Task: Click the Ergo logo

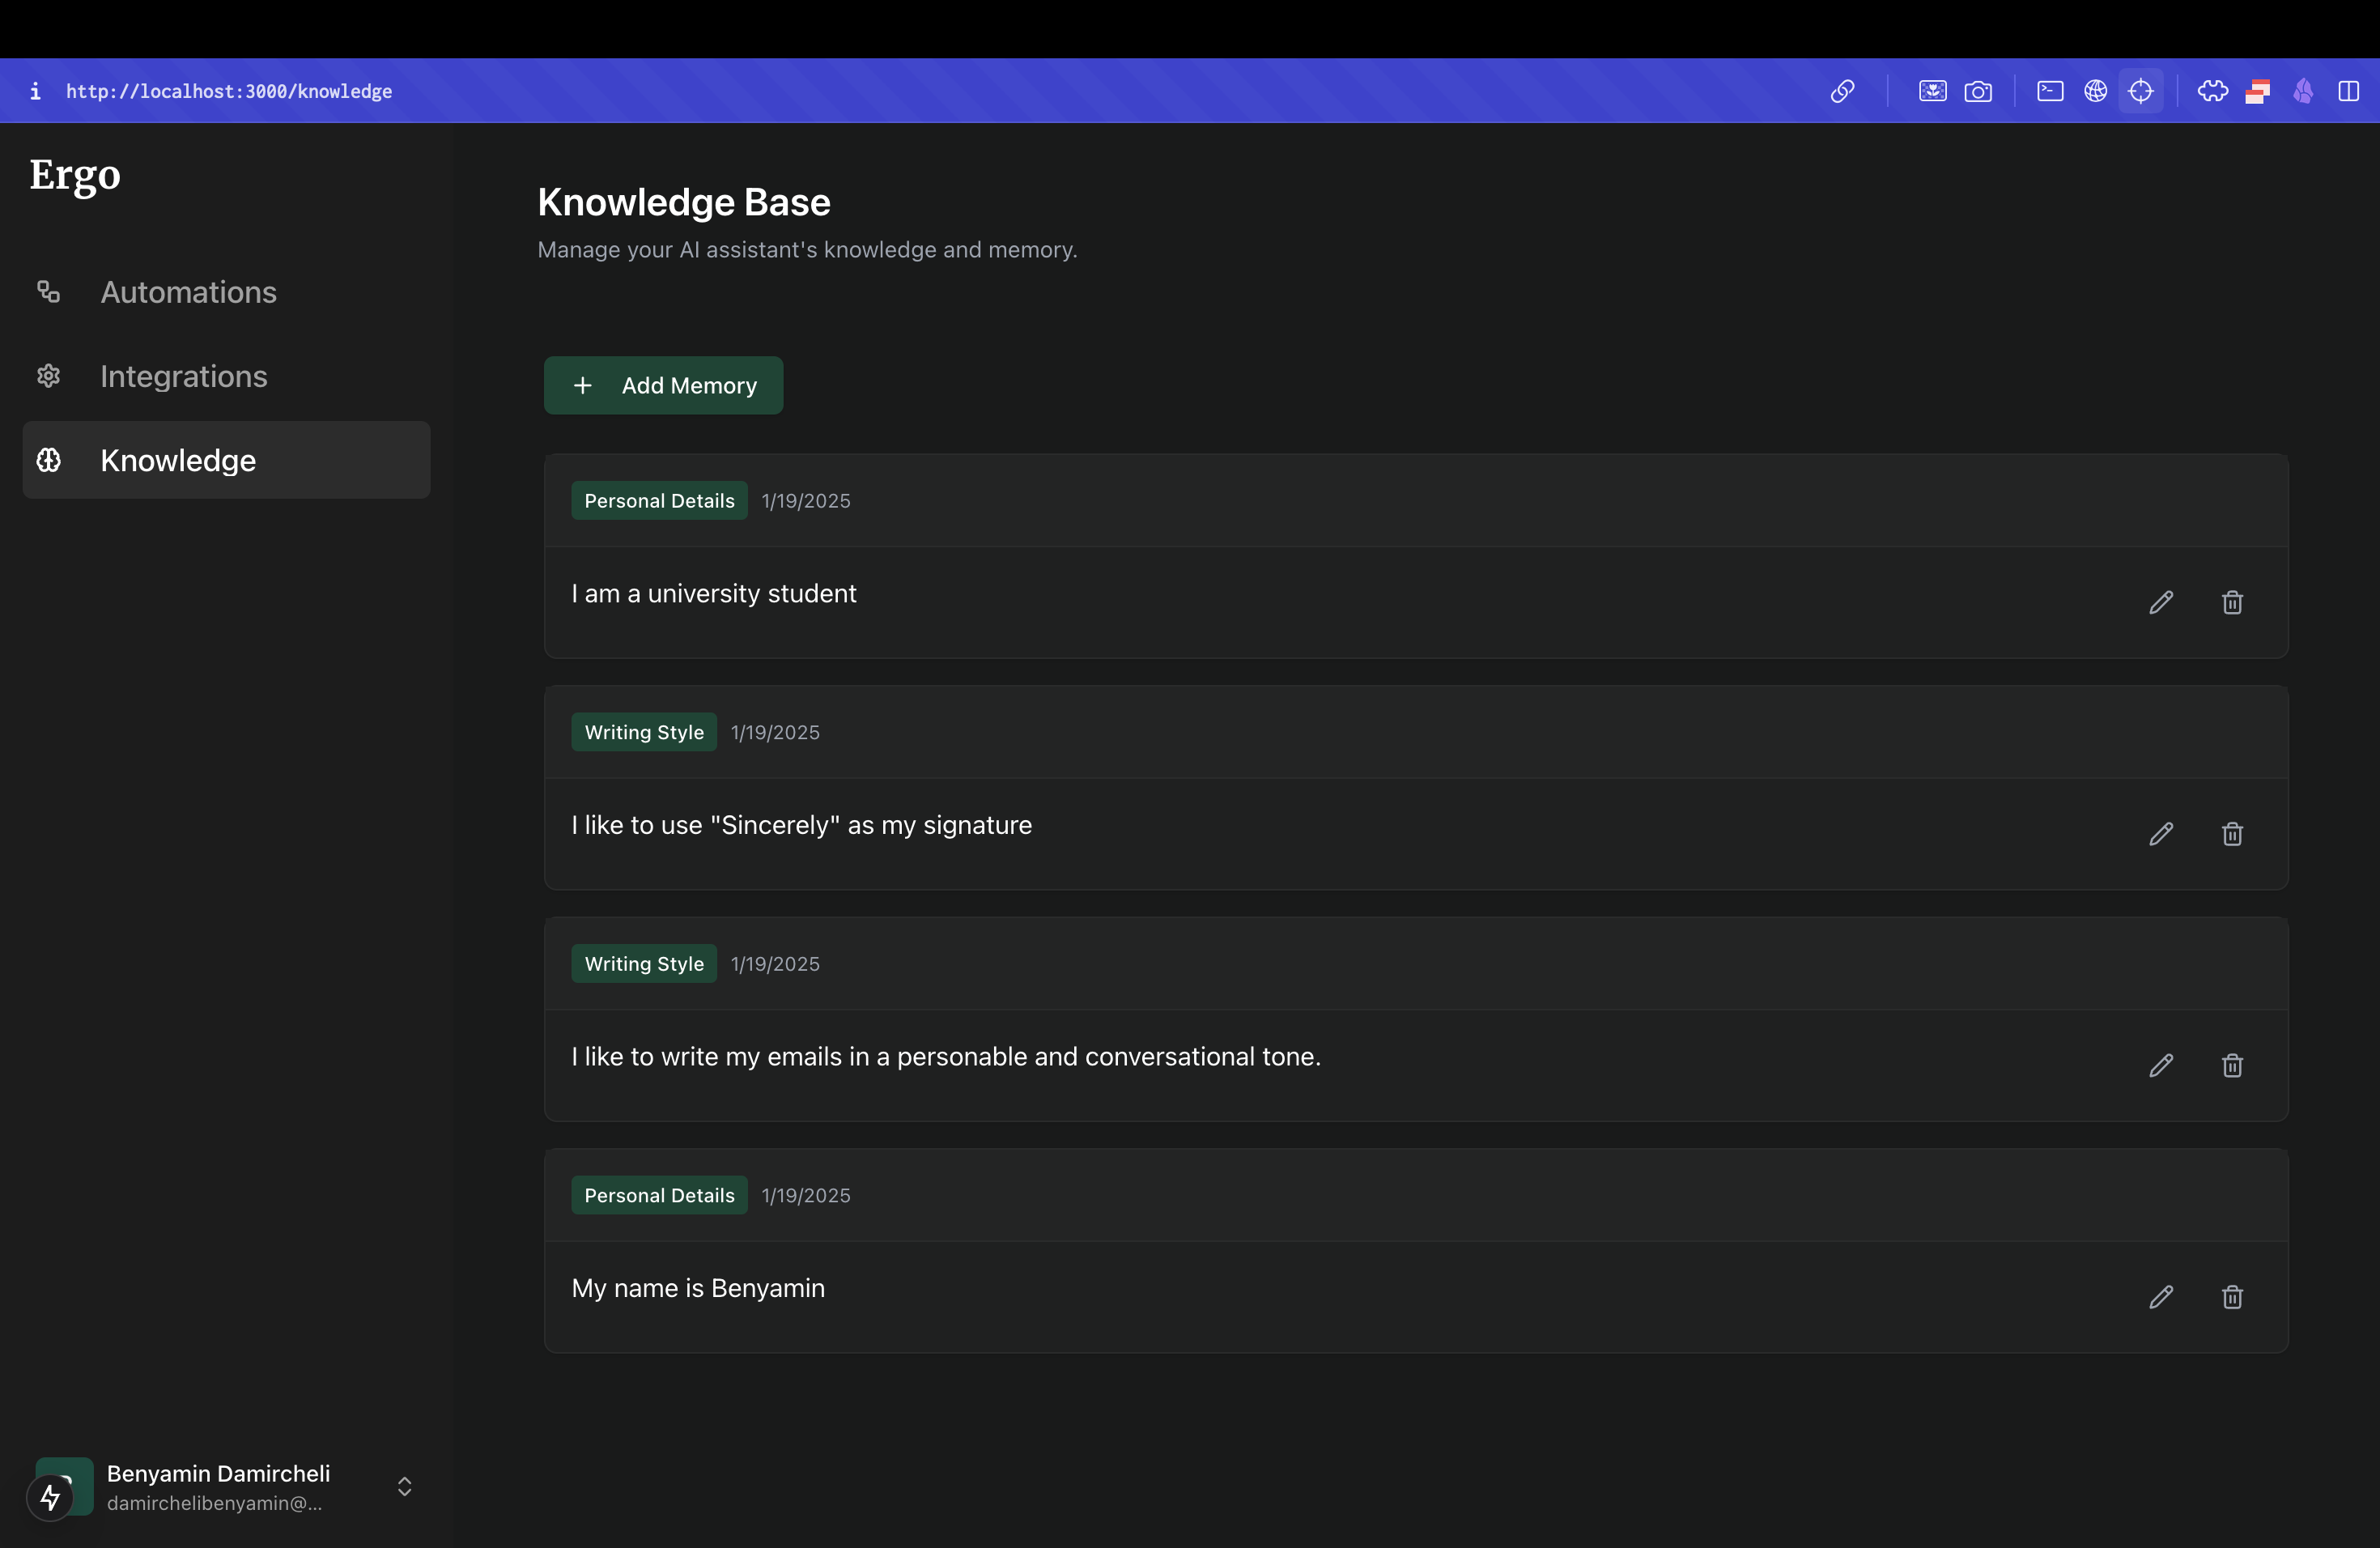Action: pos(75,175)
